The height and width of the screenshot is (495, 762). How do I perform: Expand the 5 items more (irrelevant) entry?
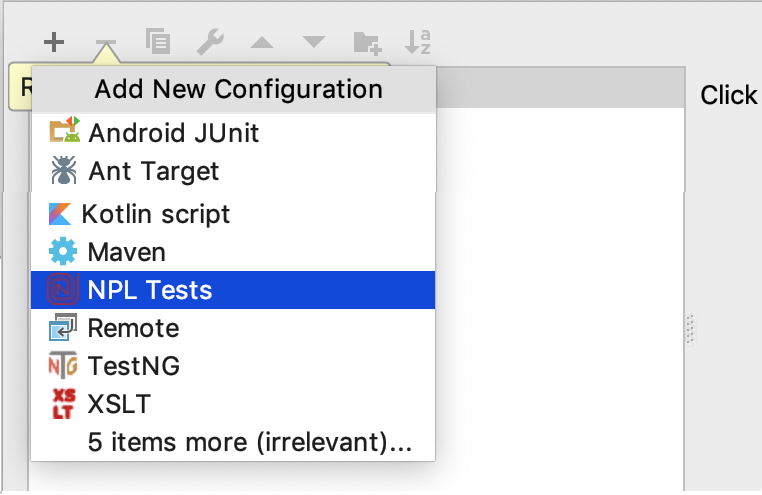pos(250,442)
